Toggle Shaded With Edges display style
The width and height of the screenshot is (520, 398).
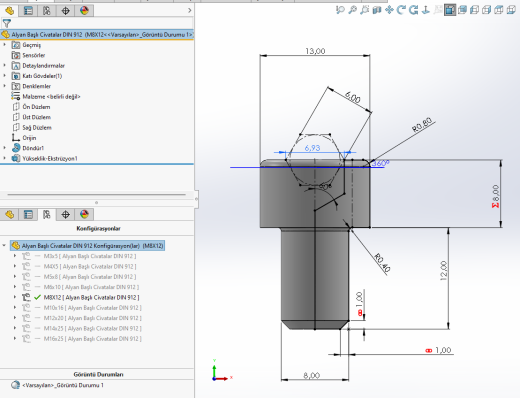click(450, 10)
